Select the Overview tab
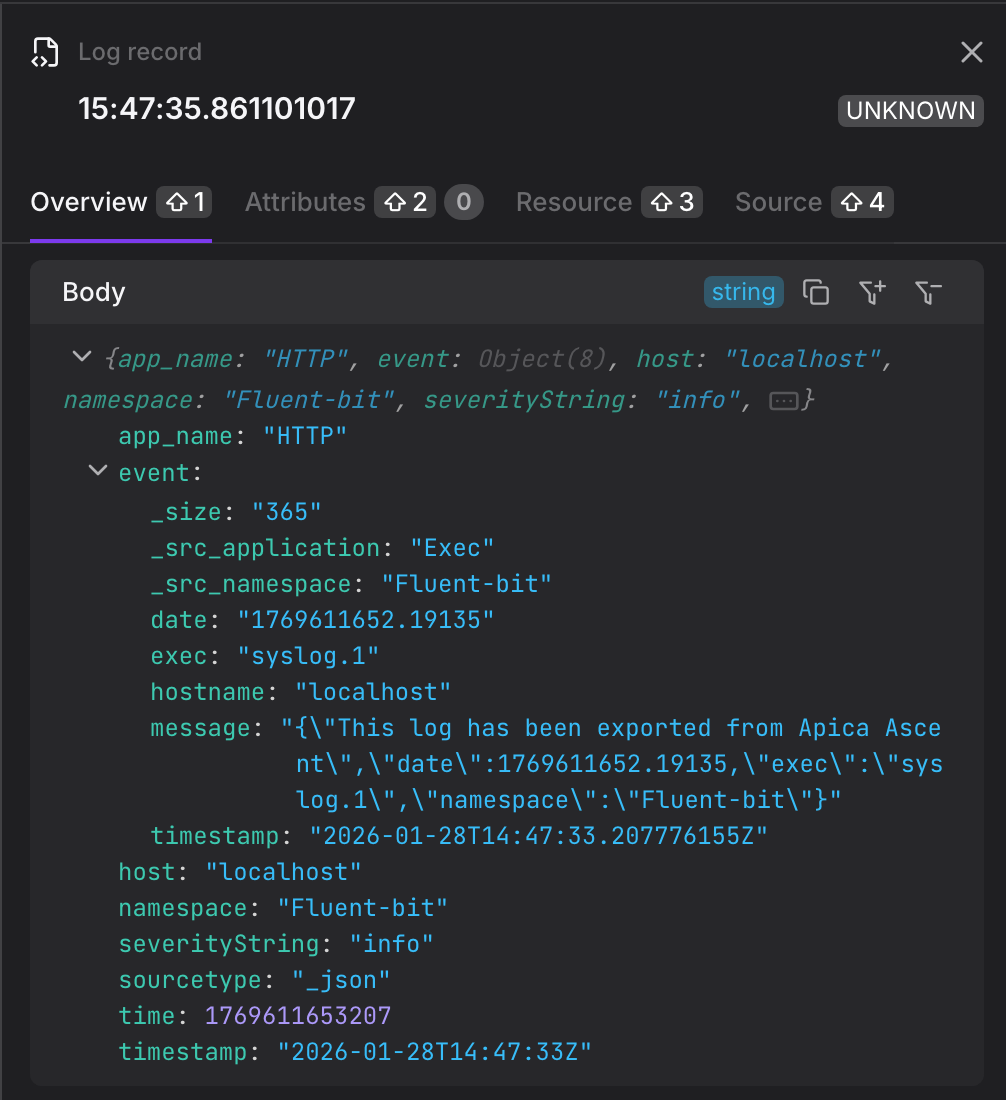Screen dimensions: 1006x1100 [89, 203]
